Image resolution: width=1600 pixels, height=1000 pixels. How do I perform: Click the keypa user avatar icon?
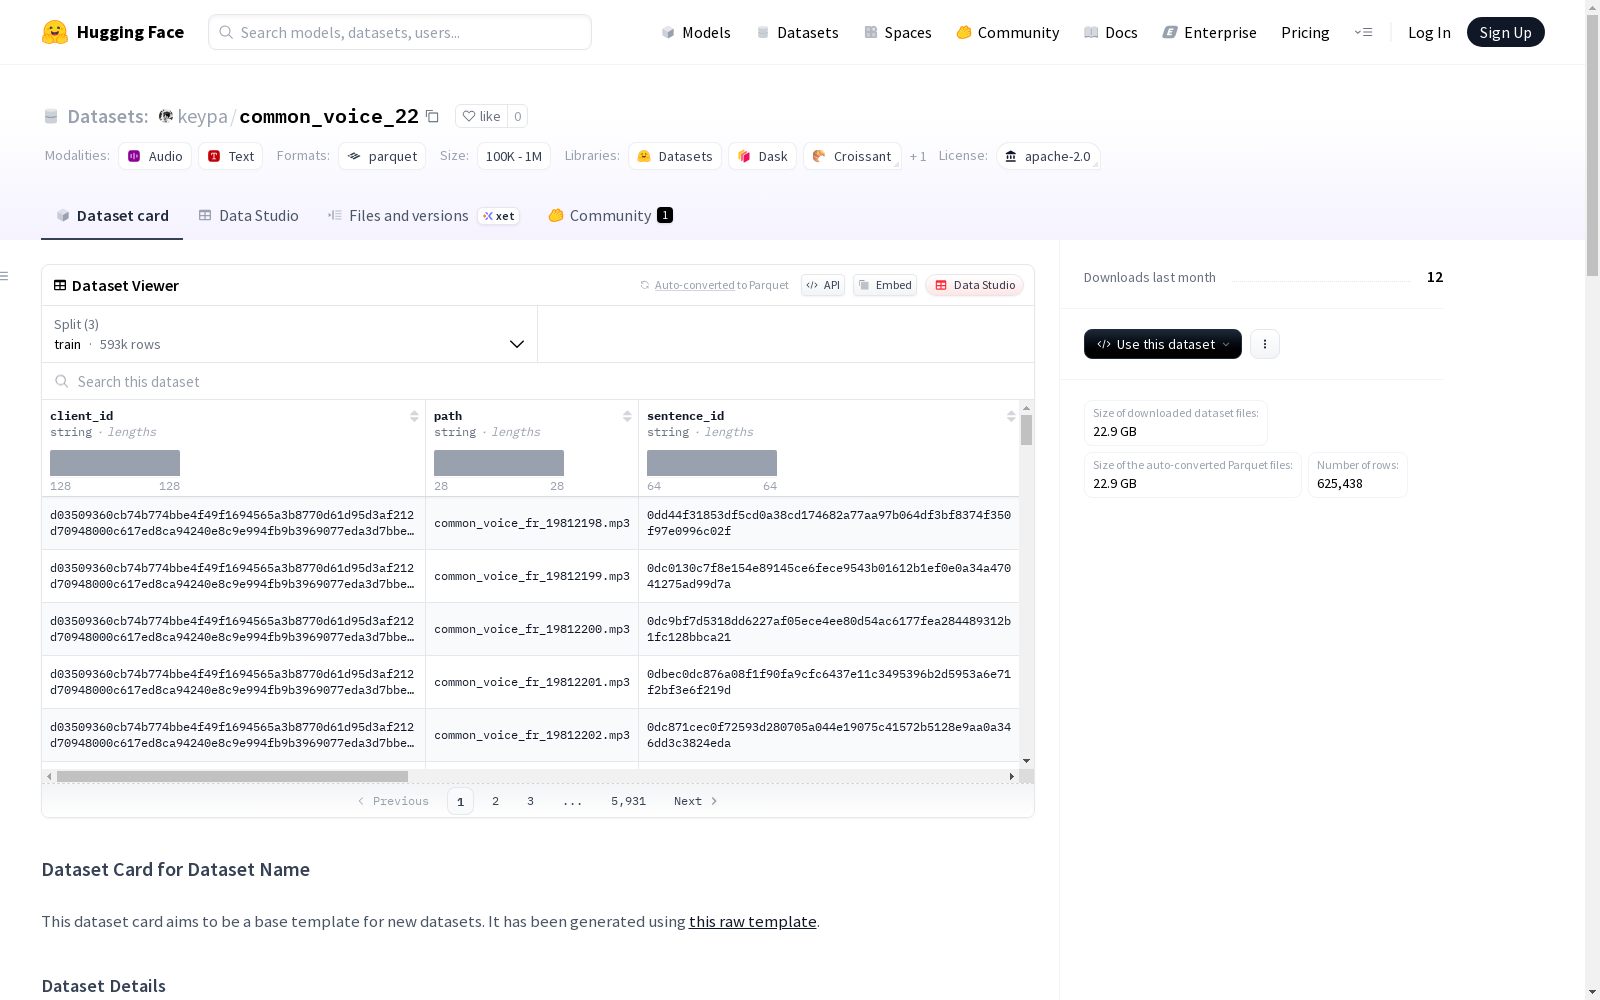[166, 116]
